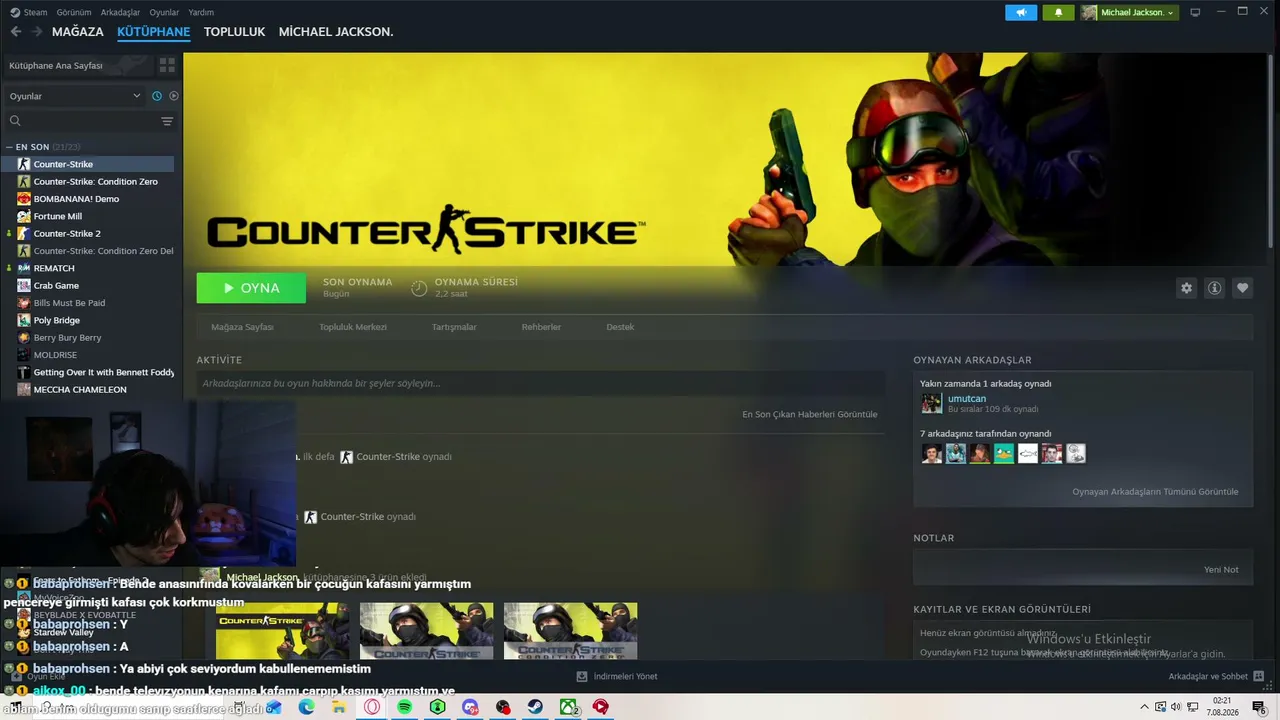
Task: Expand the Oyunlar library filter dropdown
Action: coord(76,96)
